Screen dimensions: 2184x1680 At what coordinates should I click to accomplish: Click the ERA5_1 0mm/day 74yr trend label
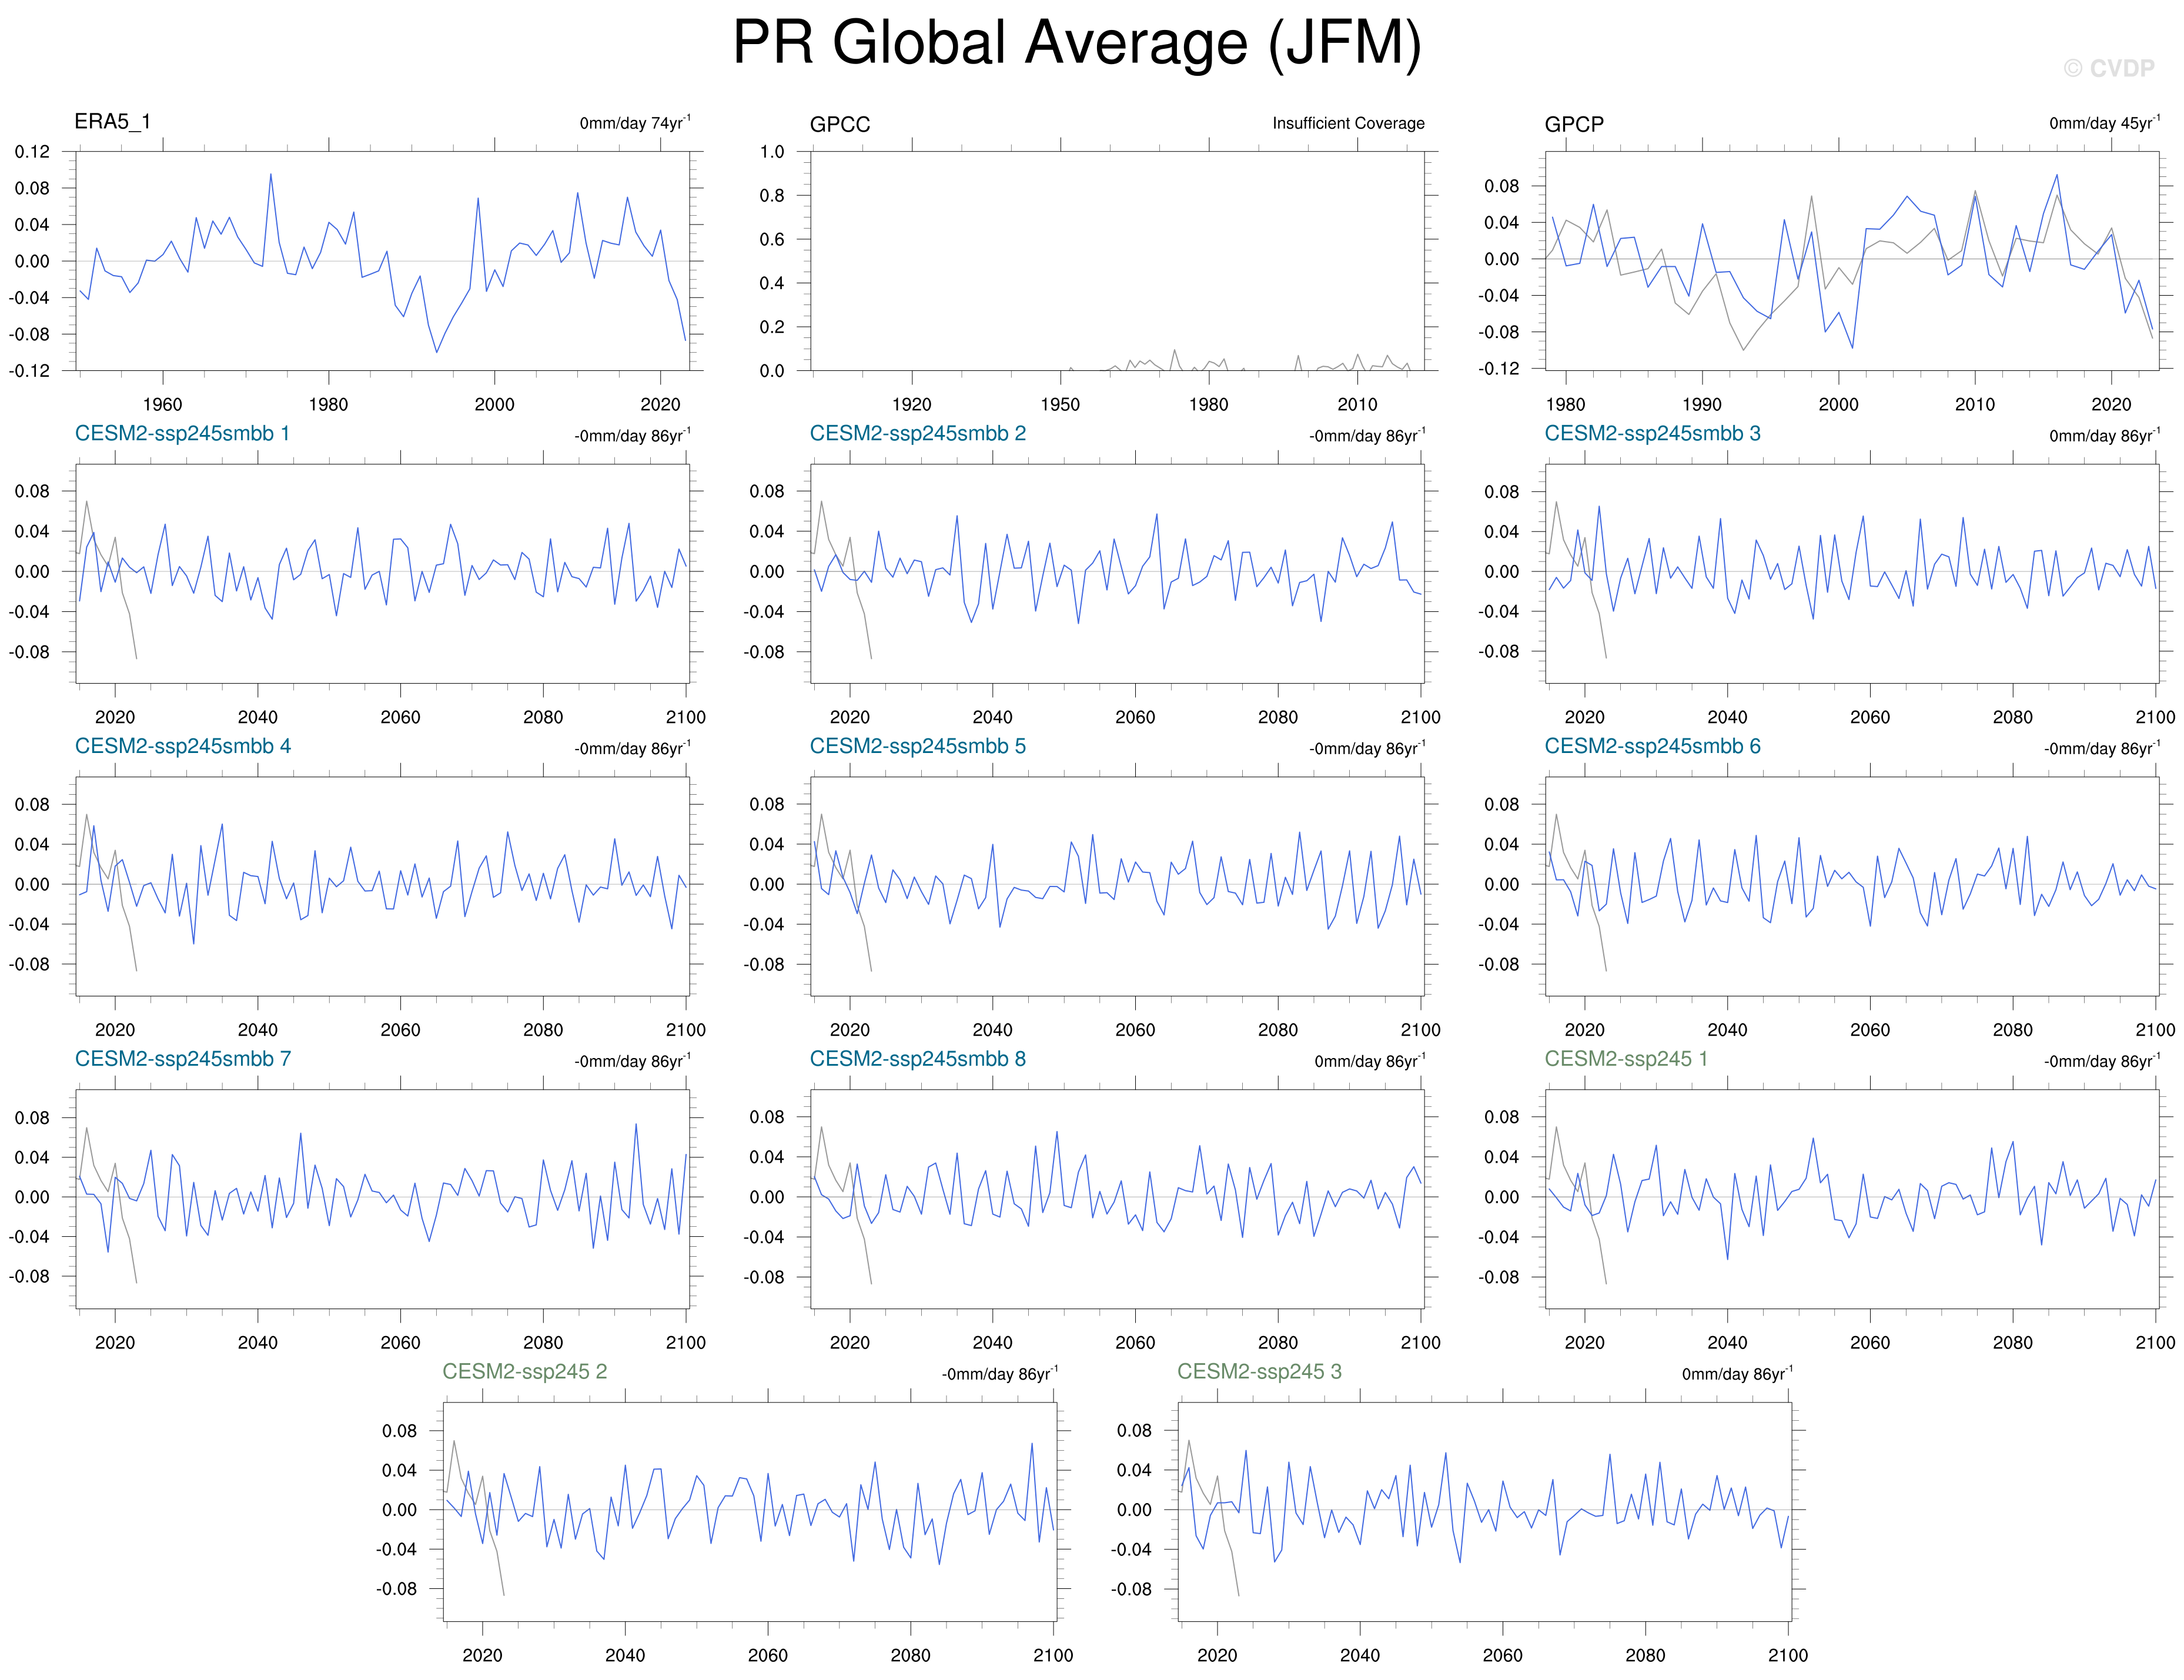click(634, 123)
